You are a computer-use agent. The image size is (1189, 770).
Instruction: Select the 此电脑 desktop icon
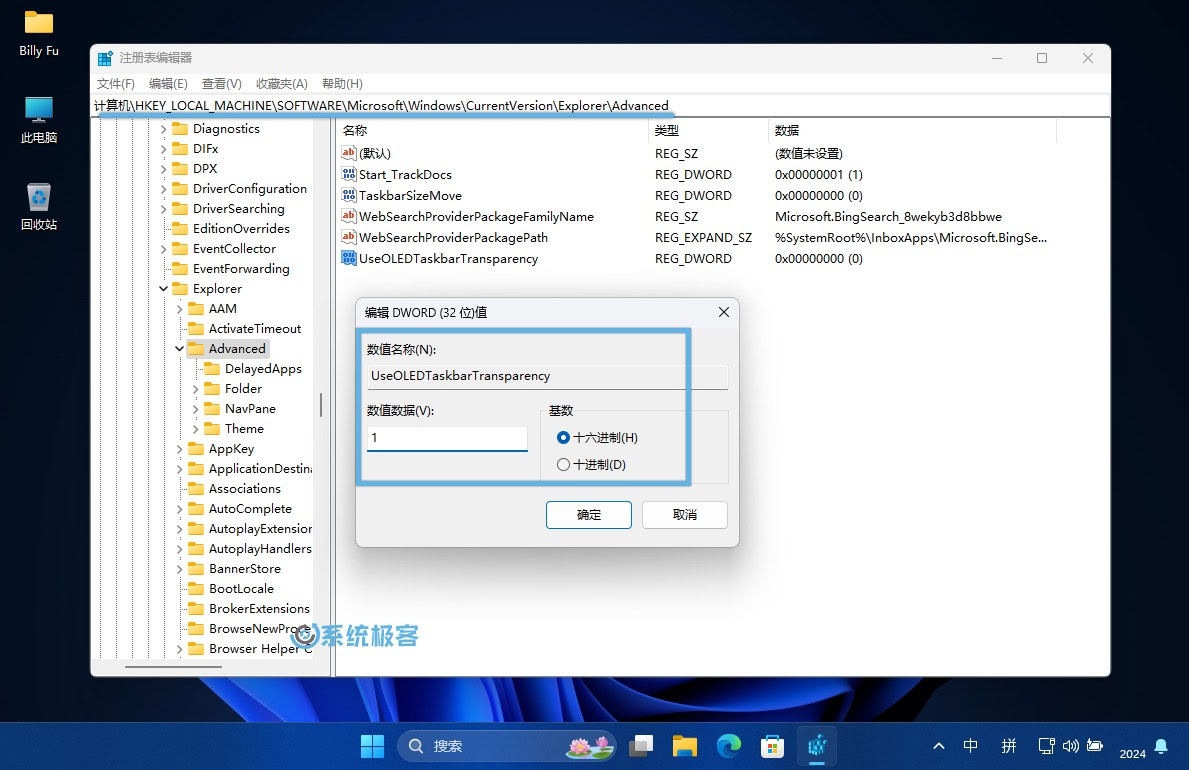click(x=39, y=110)
